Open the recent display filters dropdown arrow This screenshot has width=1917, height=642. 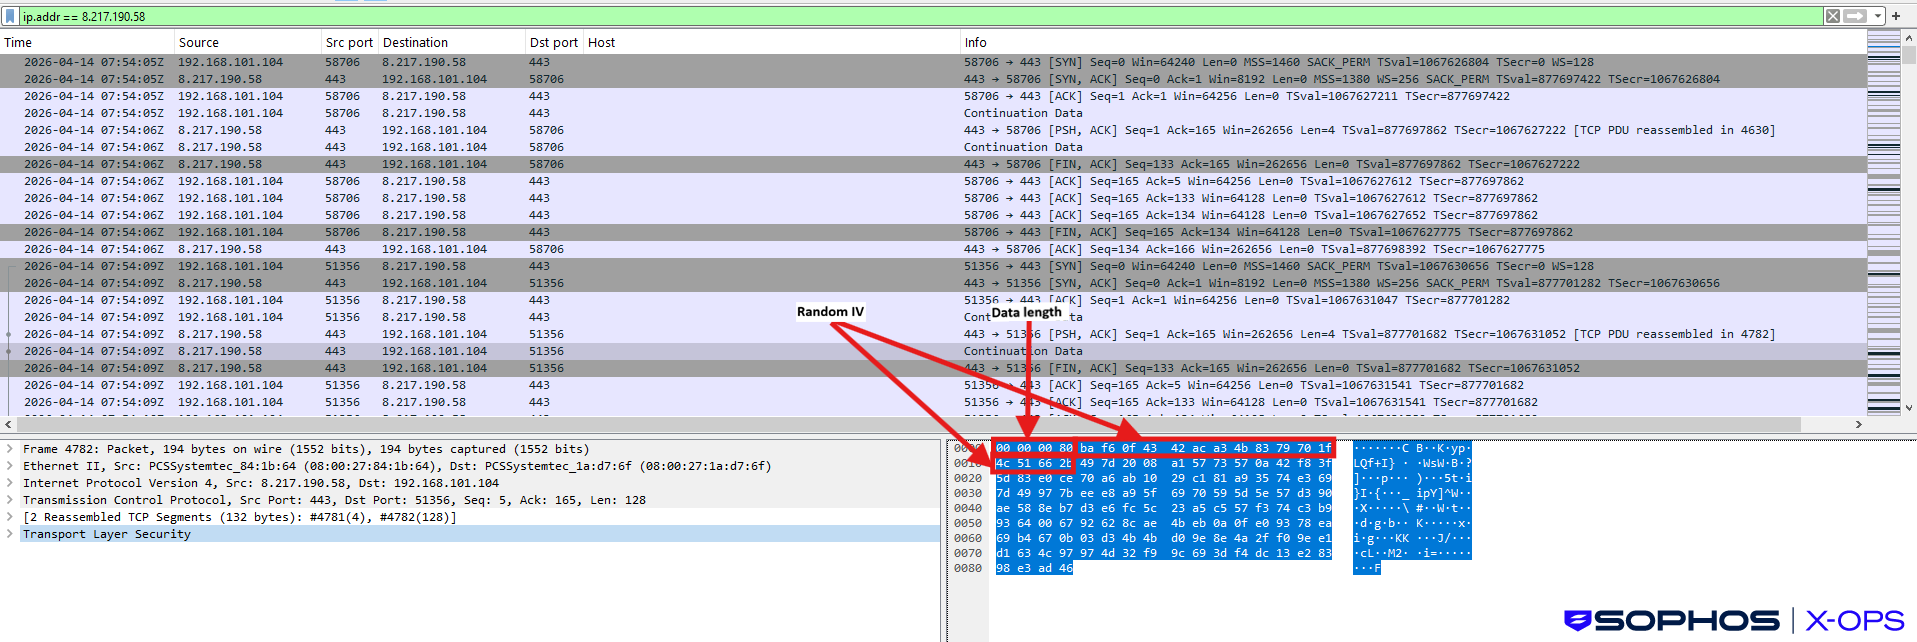(x=1878, y=16)
